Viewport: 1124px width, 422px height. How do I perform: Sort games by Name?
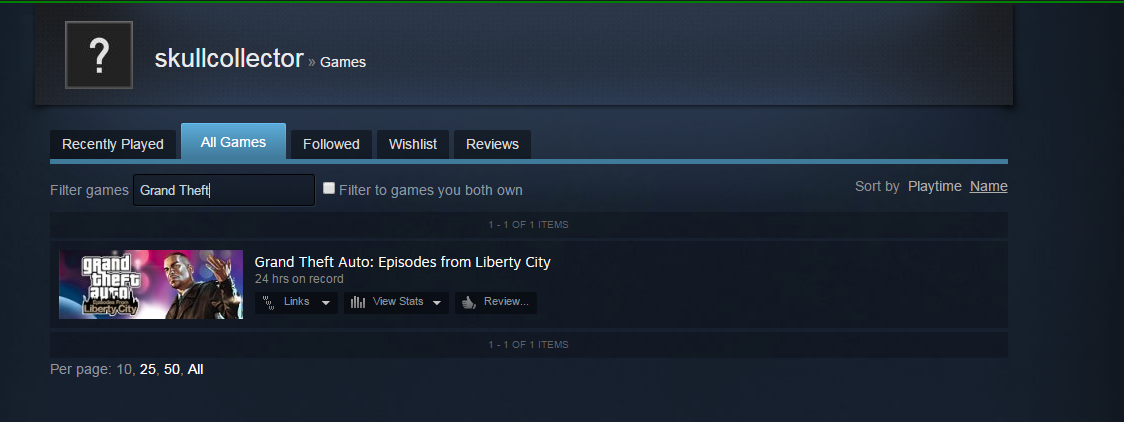(x=989, y=186)
